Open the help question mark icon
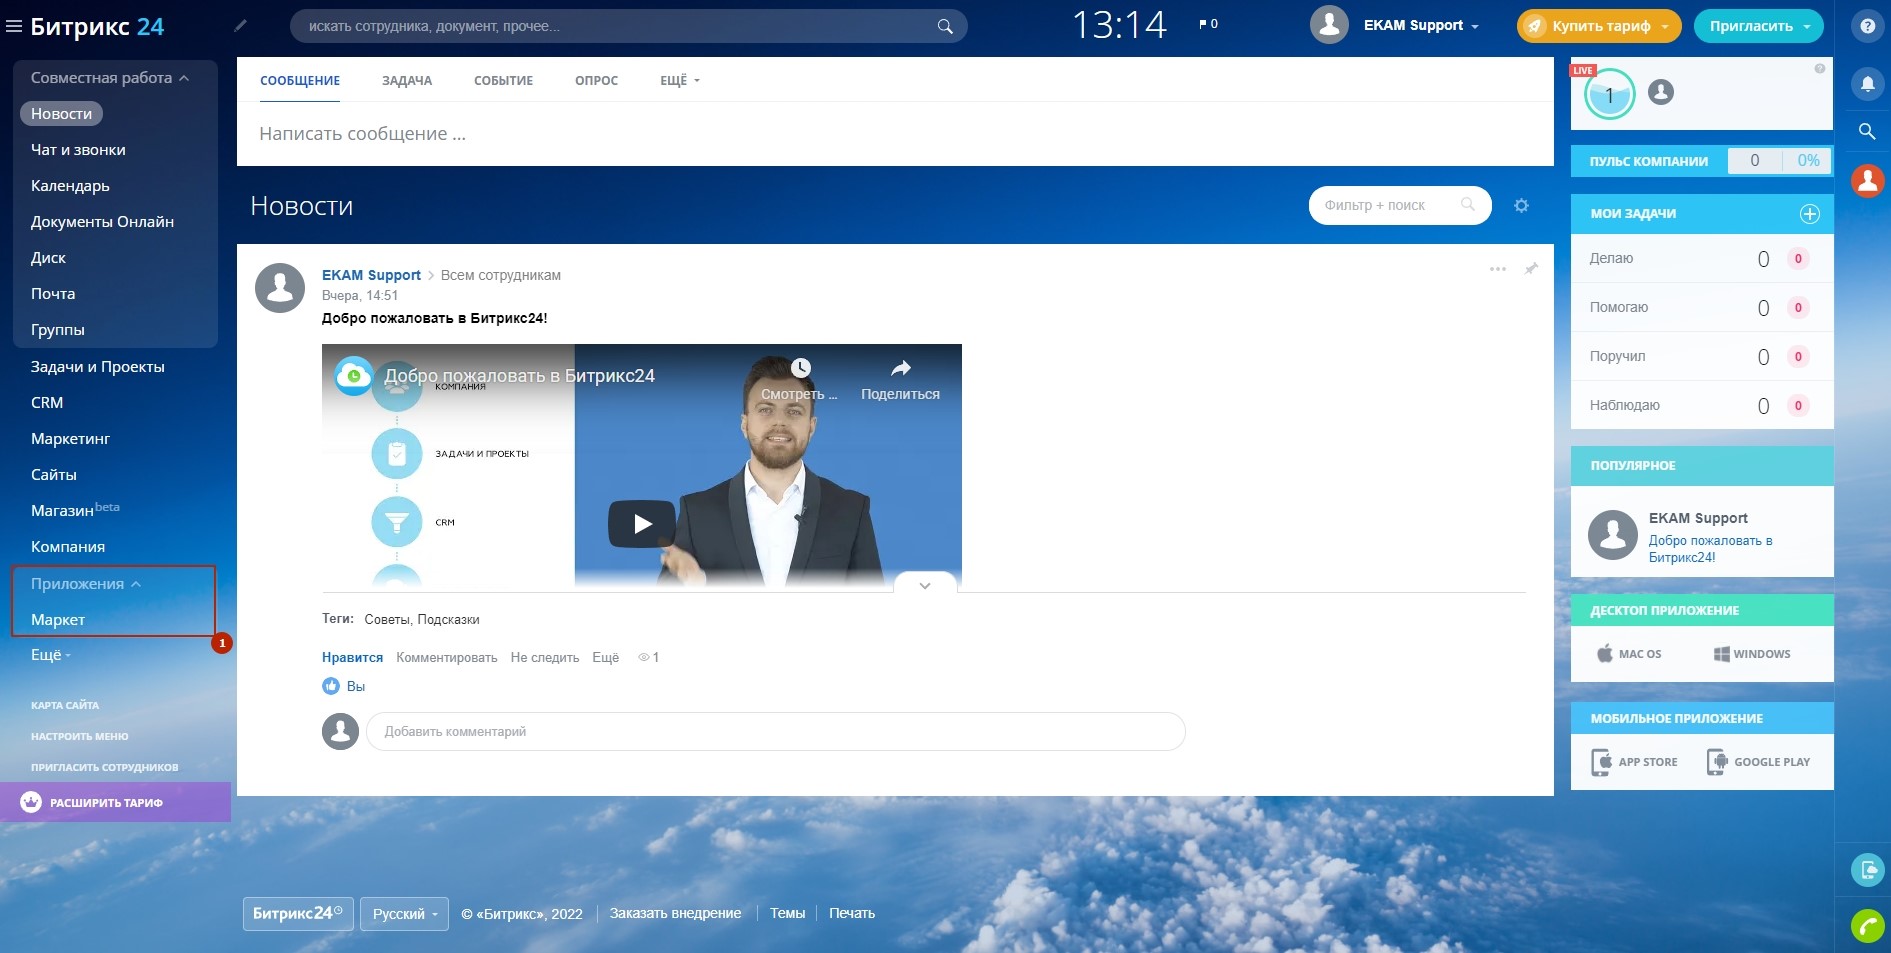This screenshot has height=953, width=1891. pyautogui.click(x=1867, y=27)
